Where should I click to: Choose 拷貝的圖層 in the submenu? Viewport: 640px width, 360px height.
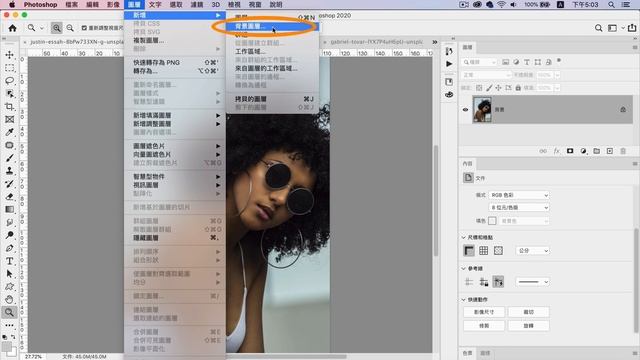click(272, 99)
